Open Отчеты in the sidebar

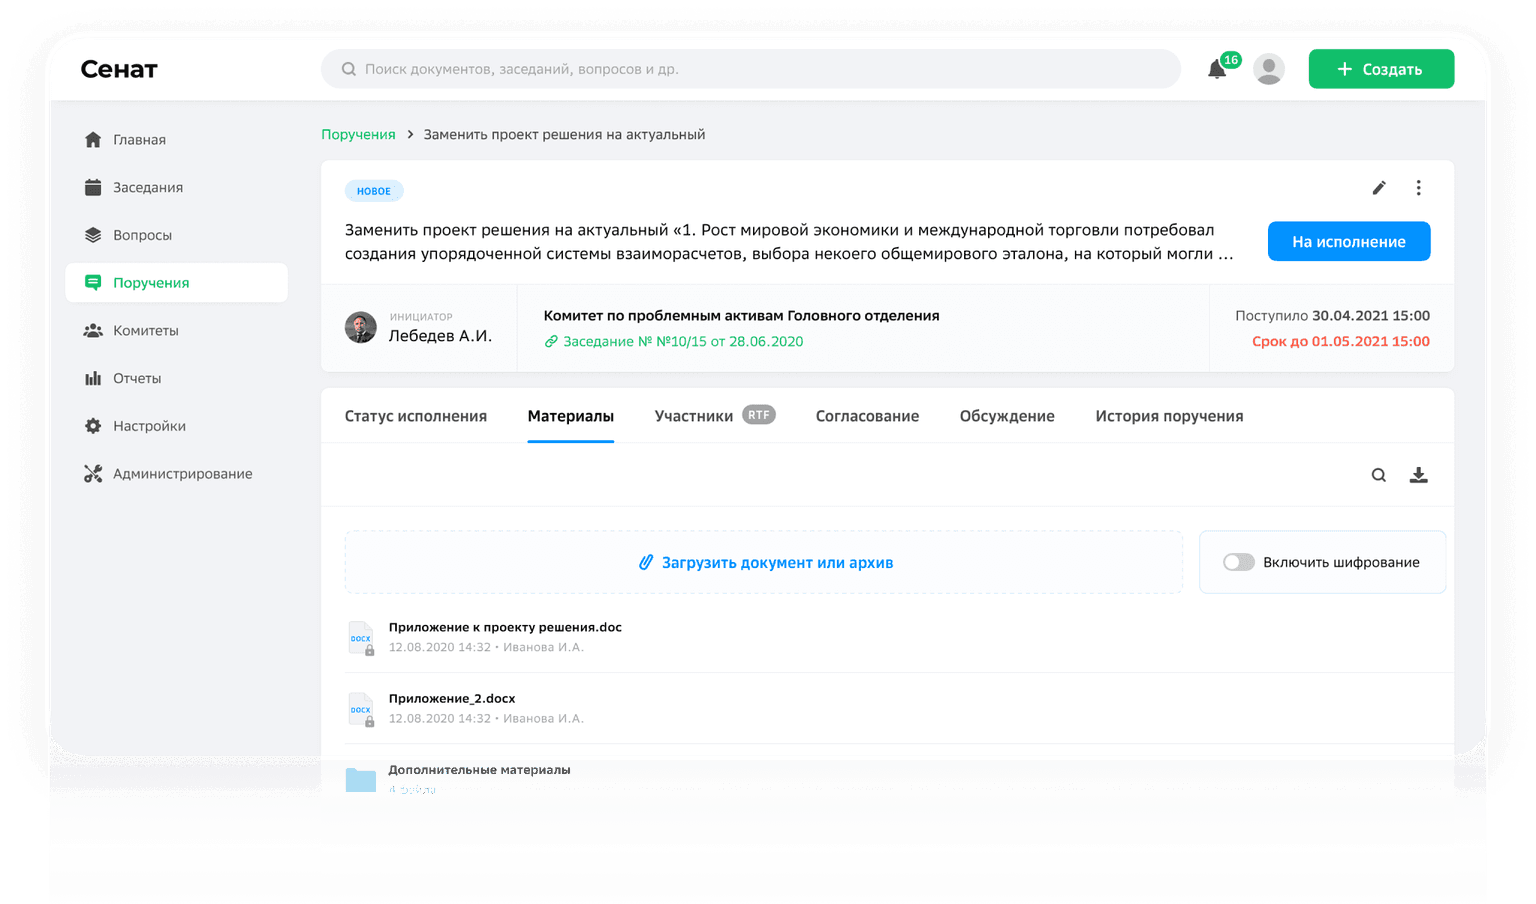click(x=177, y=378)
